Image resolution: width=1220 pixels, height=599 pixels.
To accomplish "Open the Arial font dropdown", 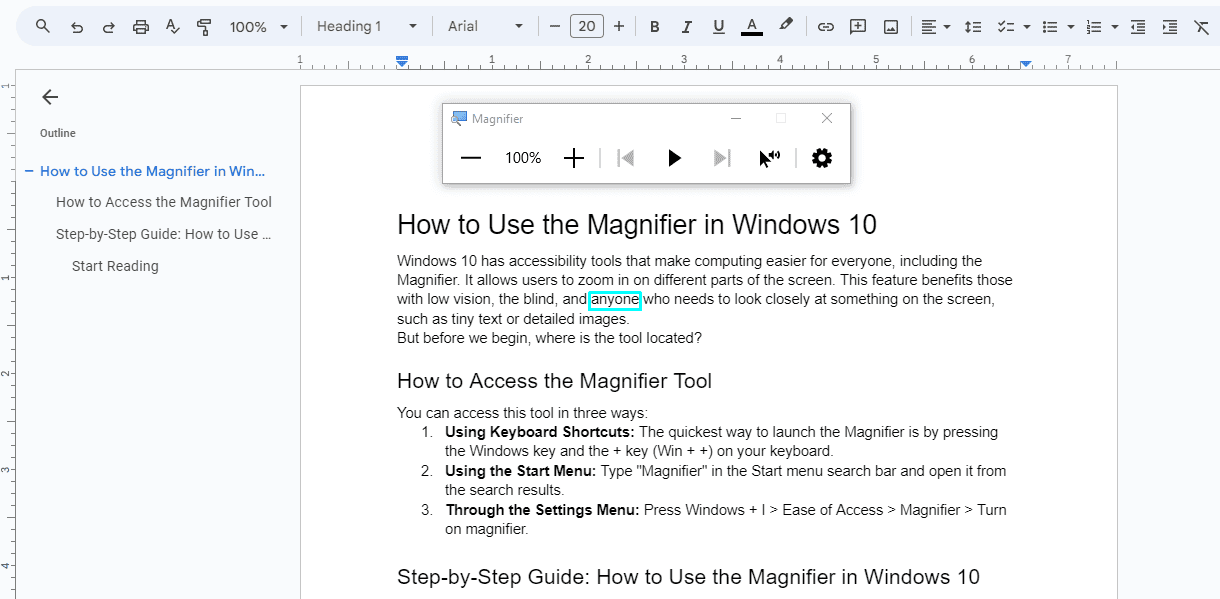I will [485, 27].
